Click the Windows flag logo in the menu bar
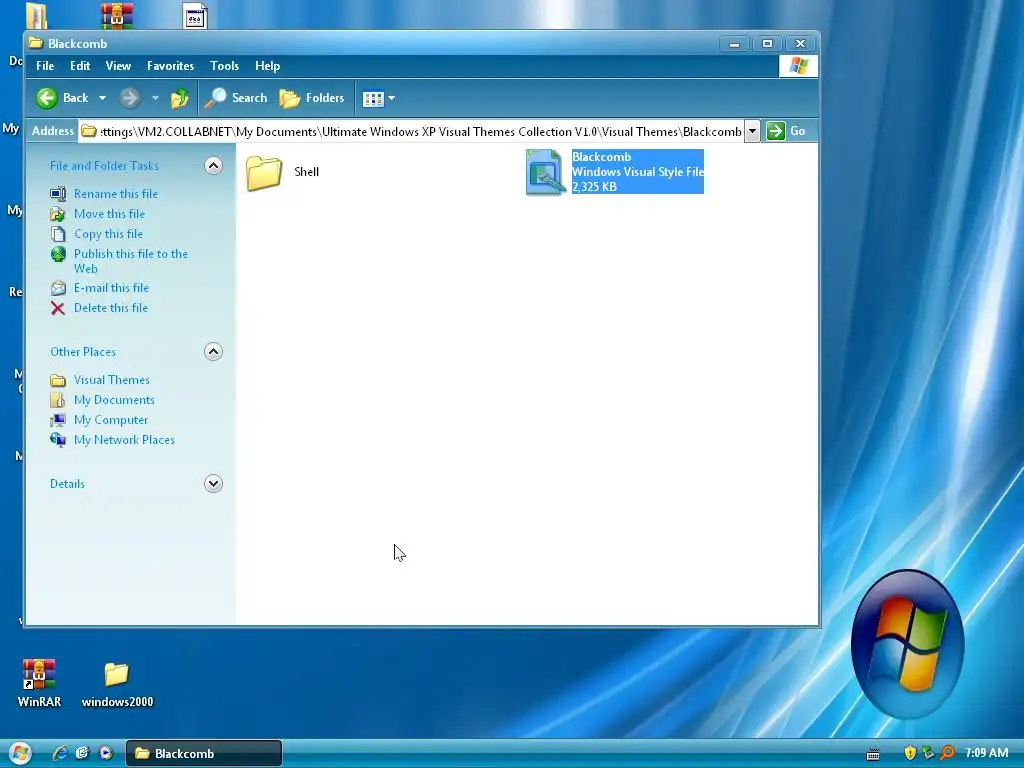 [798, 66]
